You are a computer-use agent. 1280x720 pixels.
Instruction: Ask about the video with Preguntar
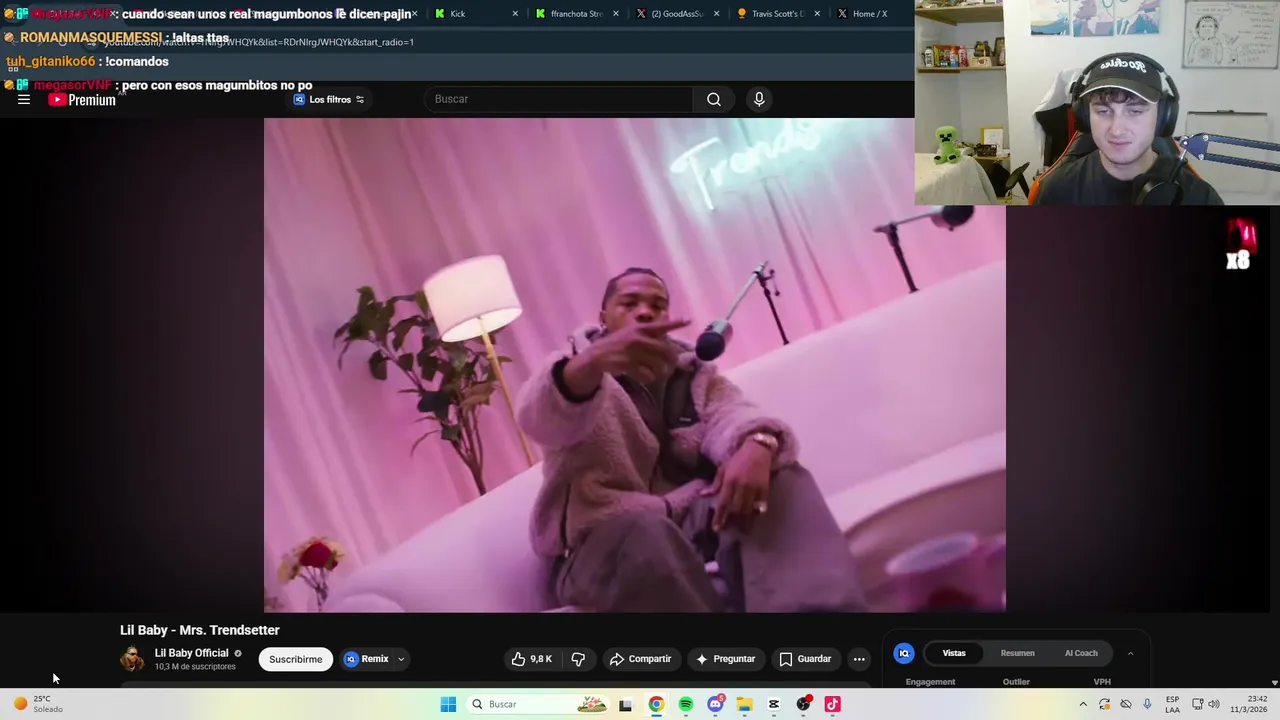(726, 659)
